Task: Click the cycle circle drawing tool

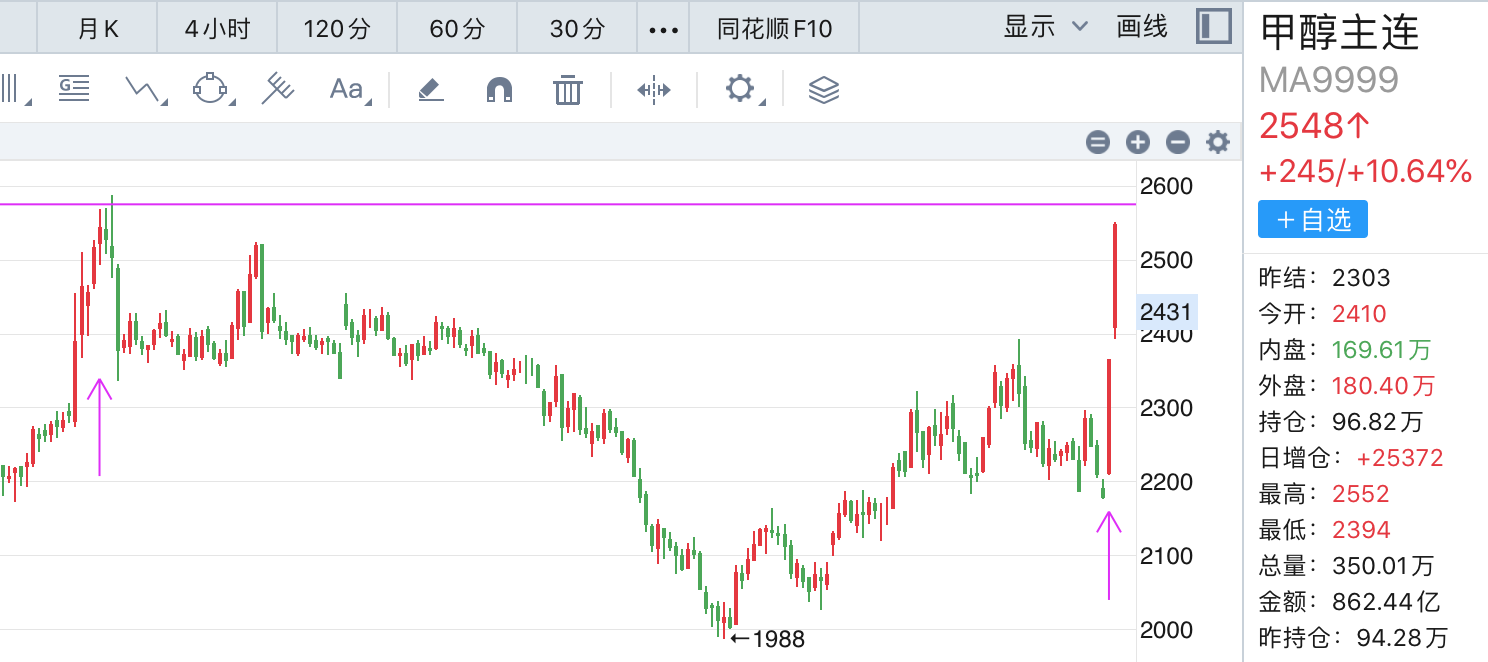Action: point(207,88)
